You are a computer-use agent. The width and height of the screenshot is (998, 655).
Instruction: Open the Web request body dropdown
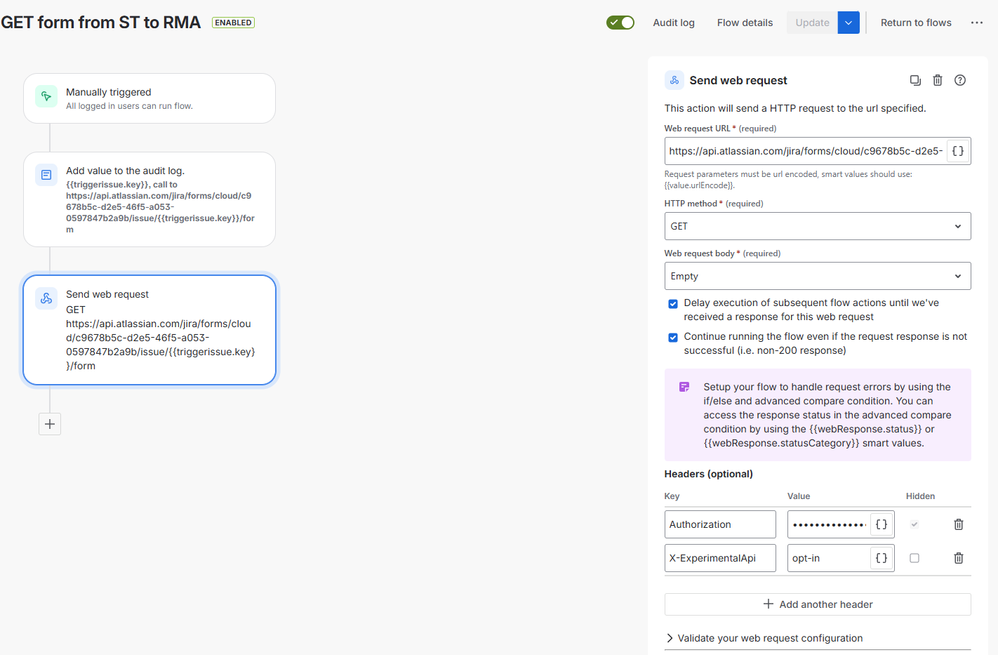click(x=817, y=276)
